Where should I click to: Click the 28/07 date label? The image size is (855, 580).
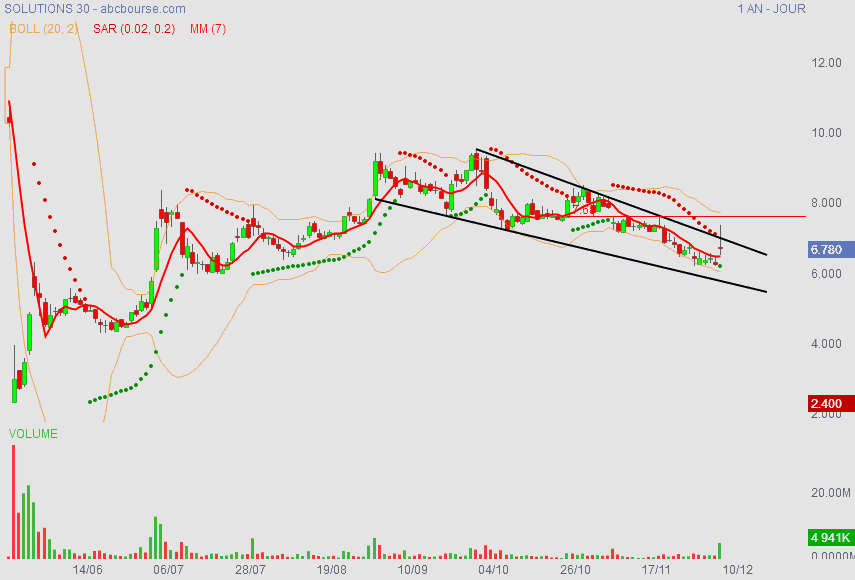pyautogui.click(x=250, y=570)
